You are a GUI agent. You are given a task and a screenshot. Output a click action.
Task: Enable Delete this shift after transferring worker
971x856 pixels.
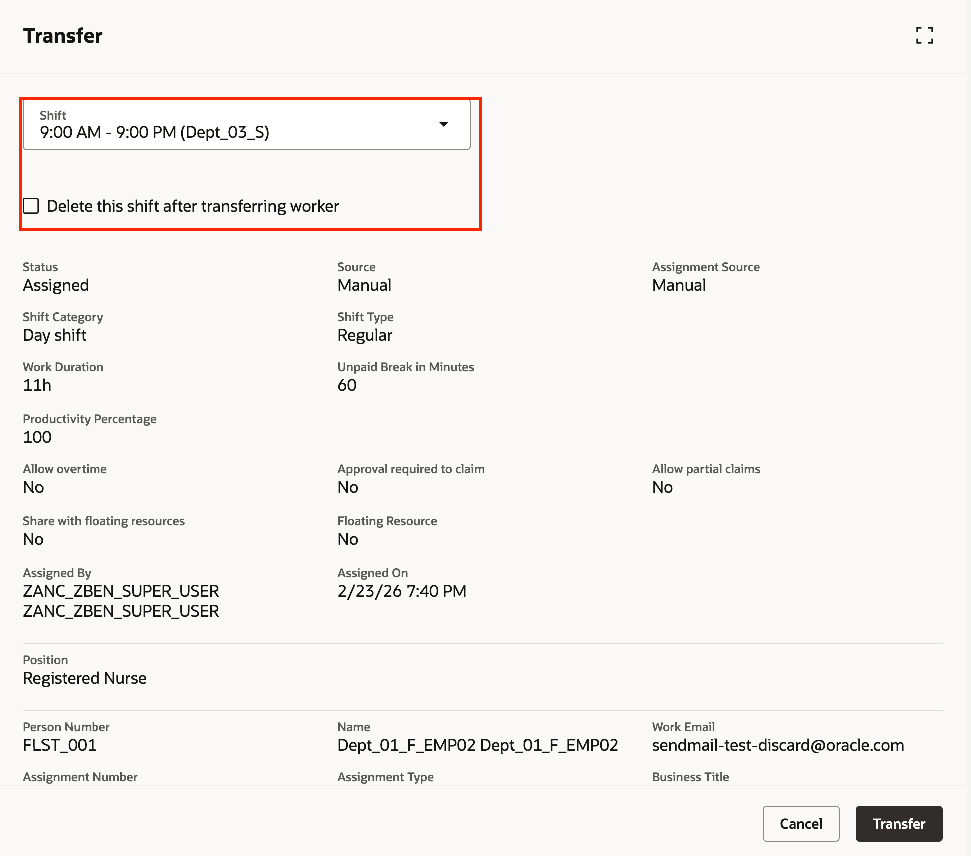tap(31, 205)
